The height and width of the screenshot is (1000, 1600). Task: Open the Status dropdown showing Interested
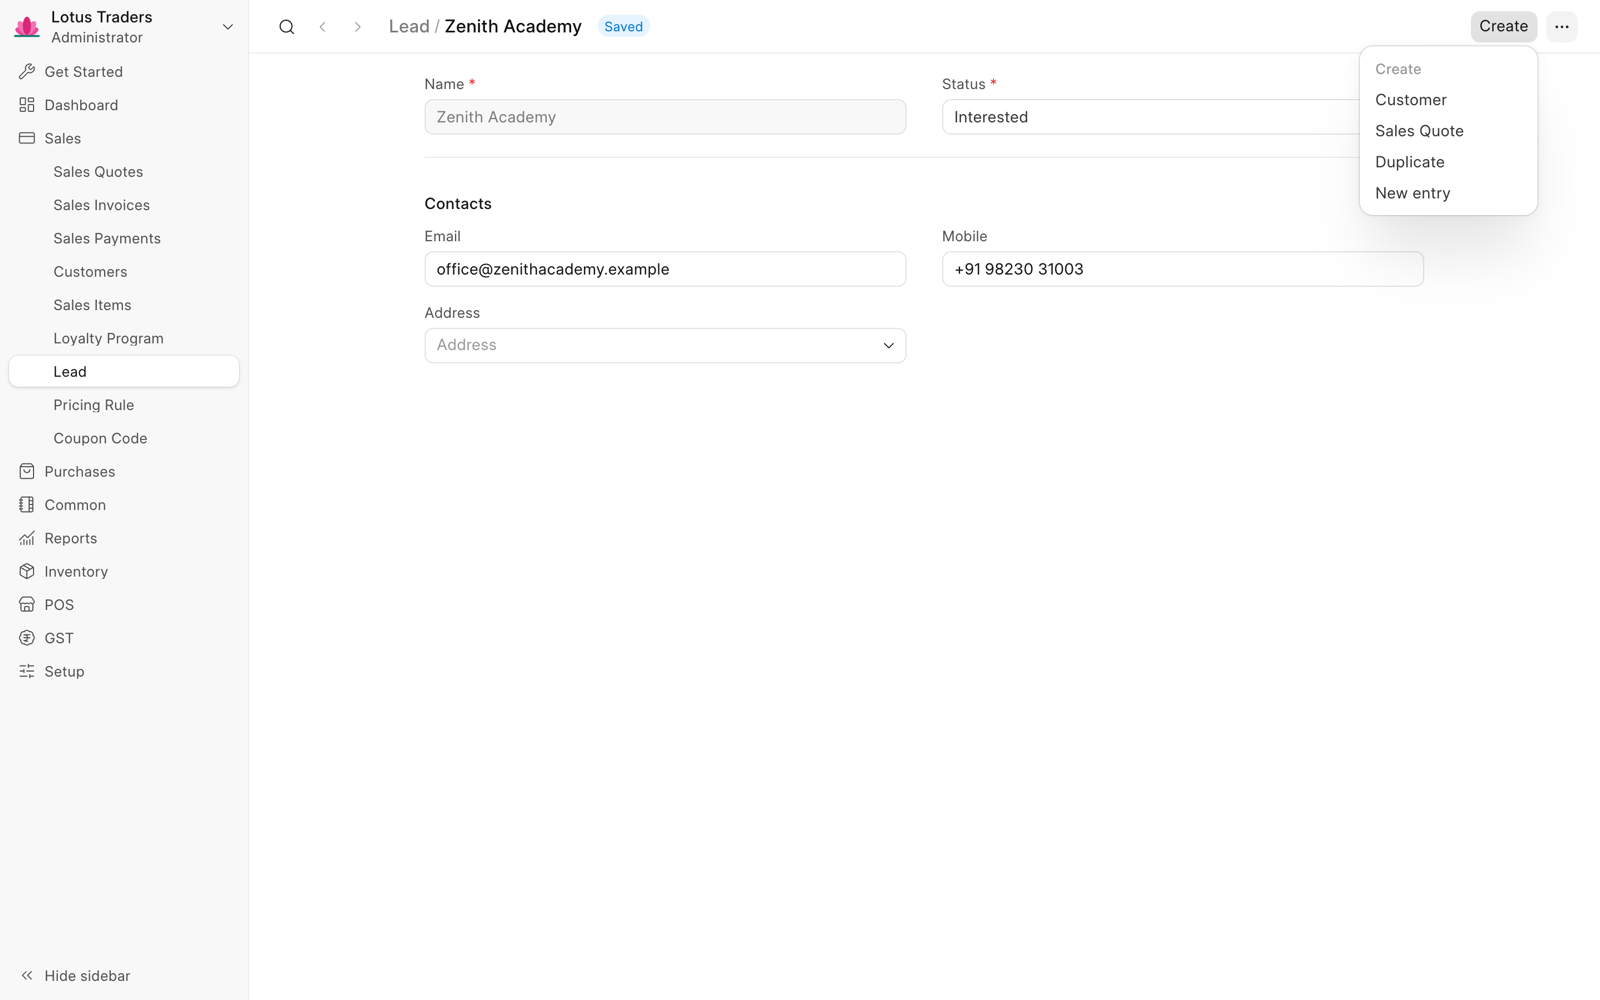pos(1150,117)
